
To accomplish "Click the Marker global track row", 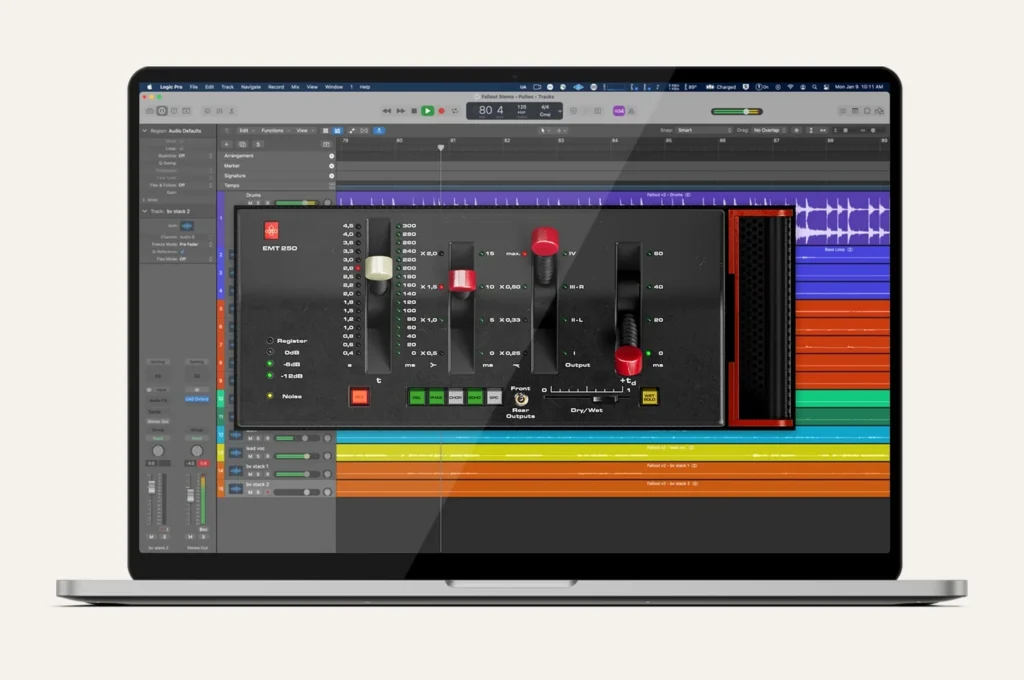I will 276,166.
